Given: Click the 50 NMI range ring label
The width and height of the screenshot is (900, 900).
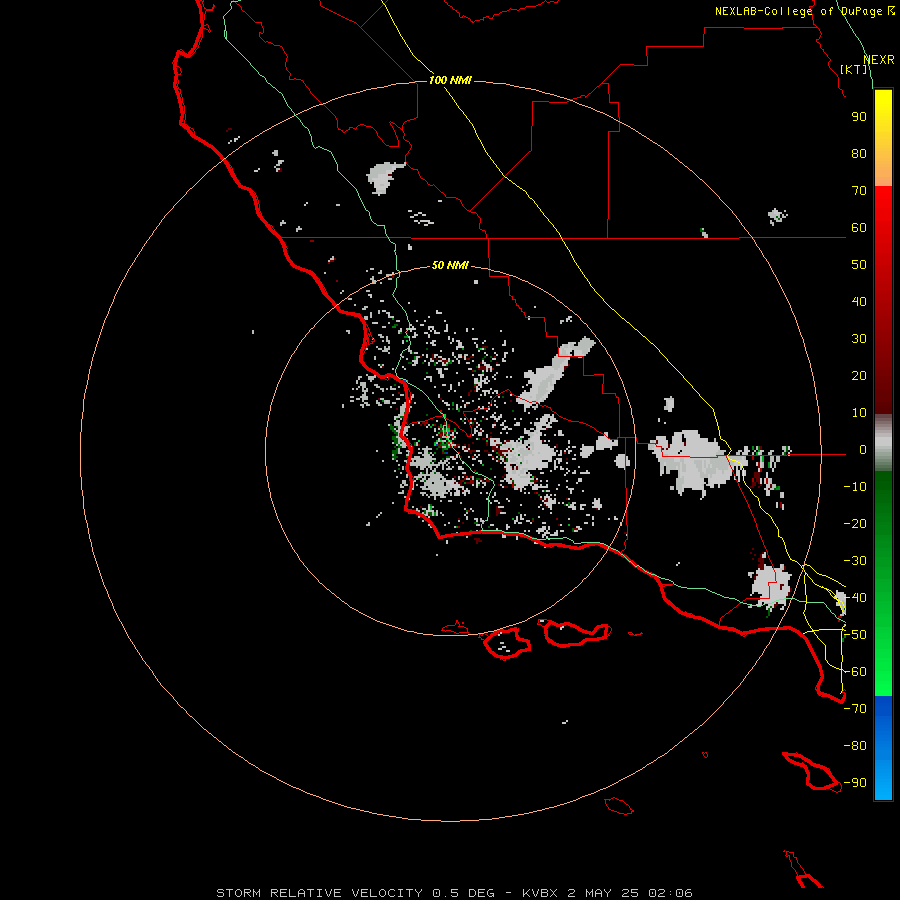Looking at the screenshot, I should 450,265.
